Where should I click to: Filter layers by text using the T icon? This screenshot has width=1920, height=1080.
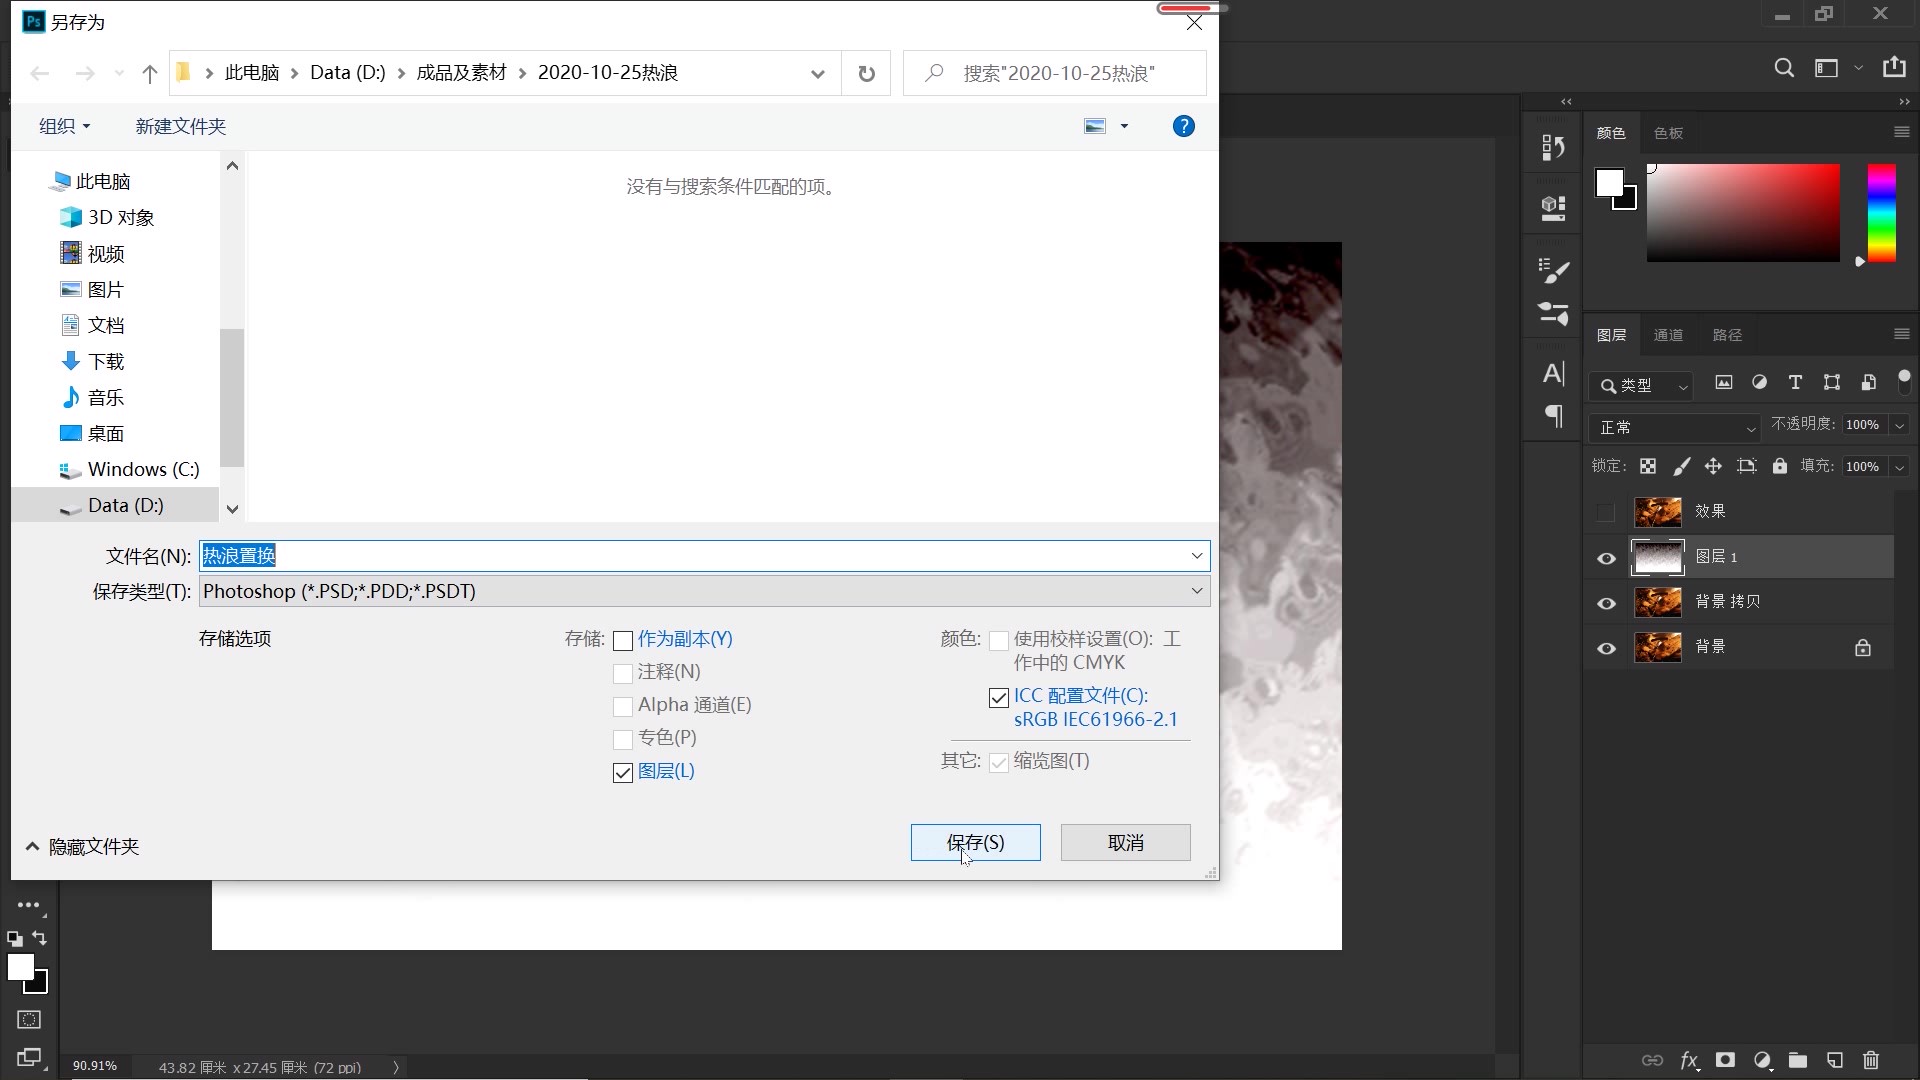coord(1795,382)
